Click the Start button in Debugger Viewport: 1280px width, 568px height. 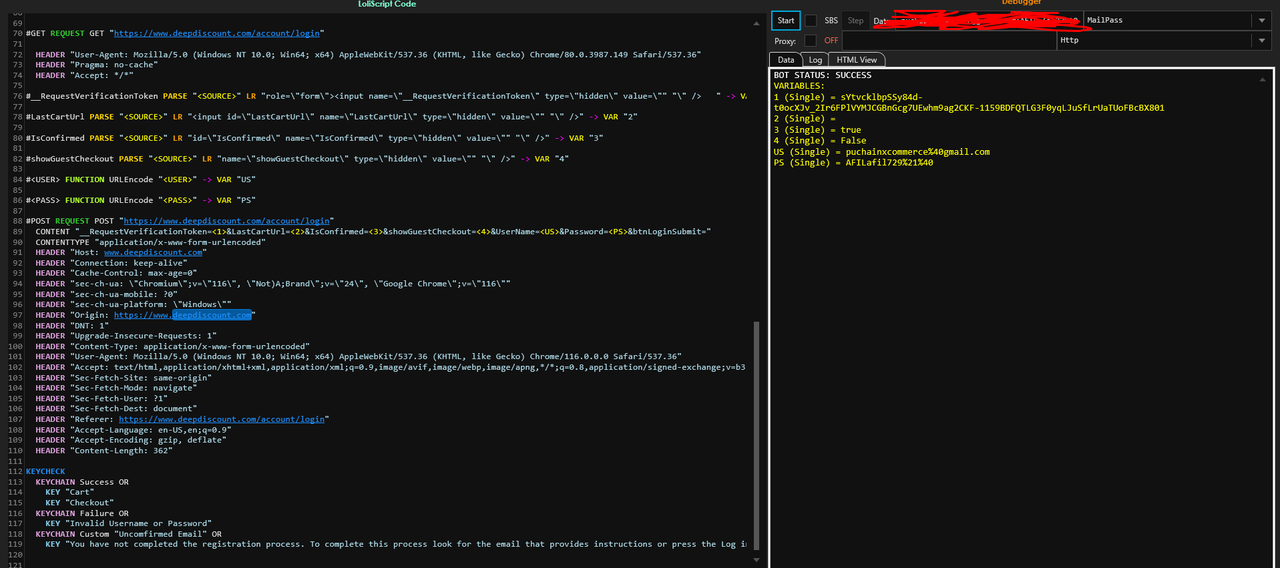(786, 20)
